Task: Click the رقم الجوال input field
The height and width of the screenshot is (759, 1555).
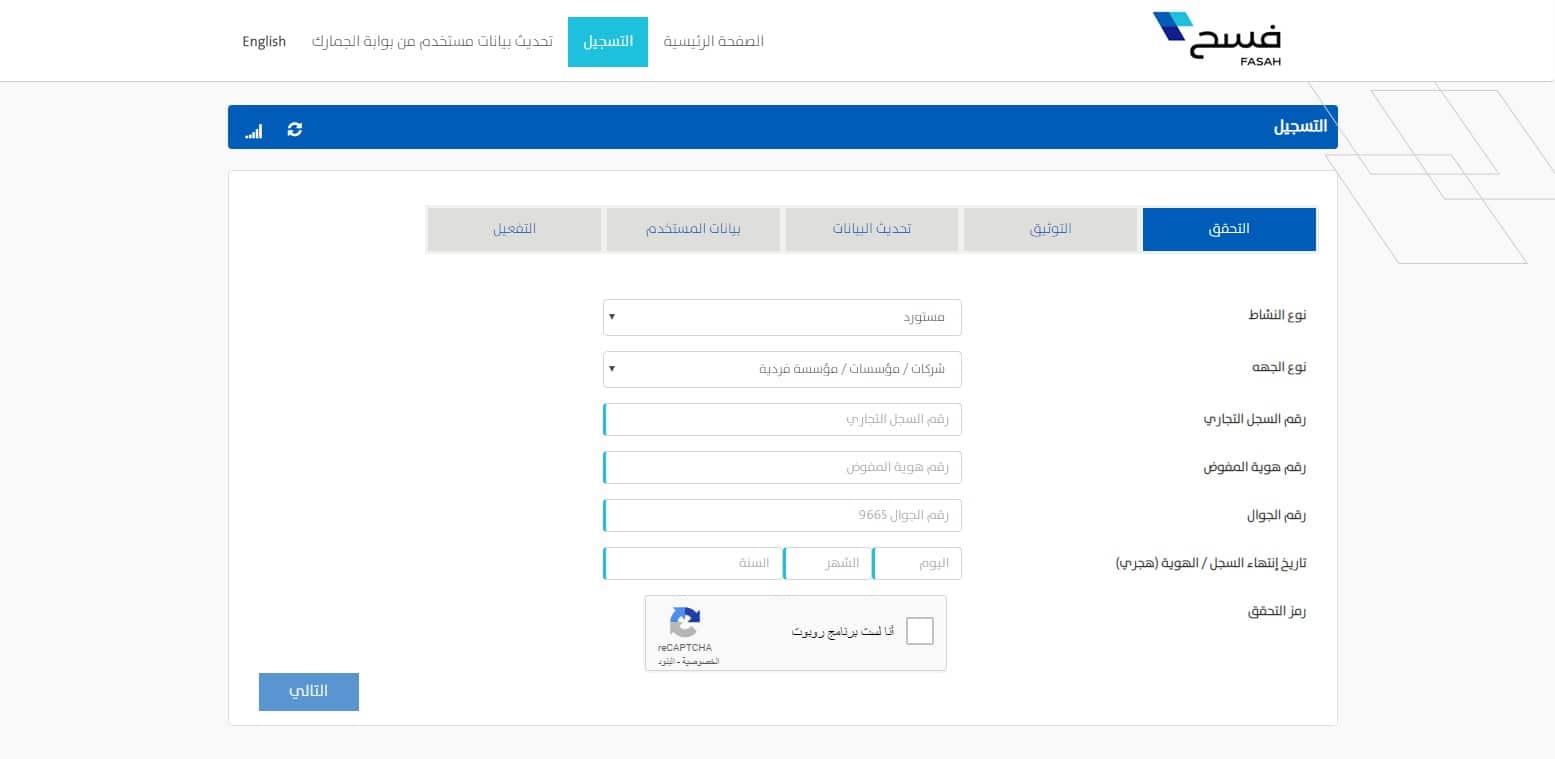Action: coord(782,516)
